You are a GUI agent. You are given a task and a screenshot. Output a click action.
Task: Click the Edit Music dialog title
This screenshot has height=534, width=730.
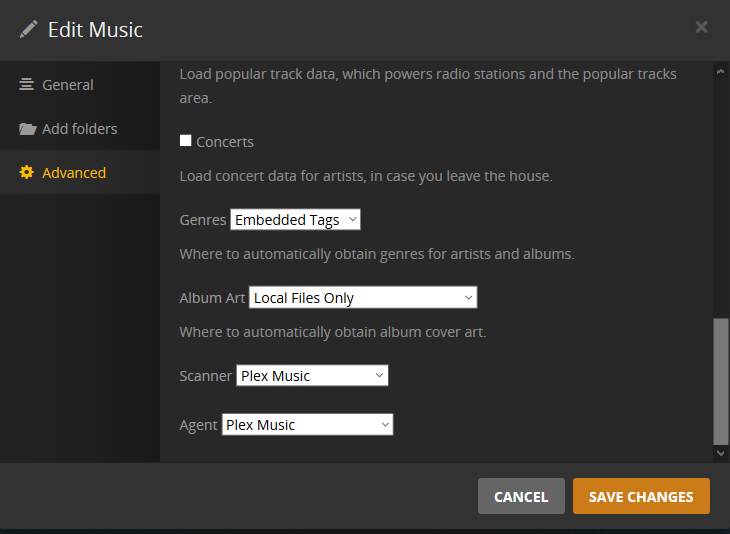tap(95, 30)
